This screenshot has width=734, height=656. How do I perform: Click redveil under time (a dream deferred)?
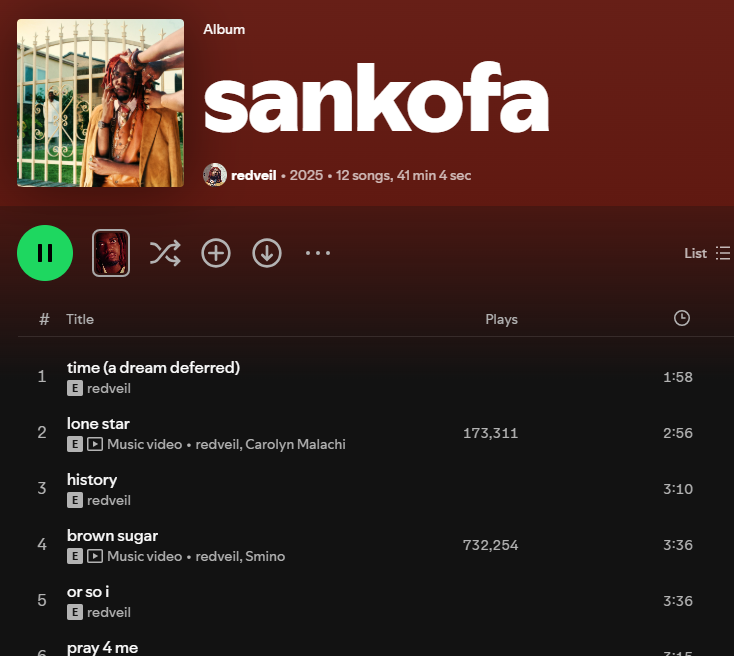pyautogui.click(x=109, y=389)
